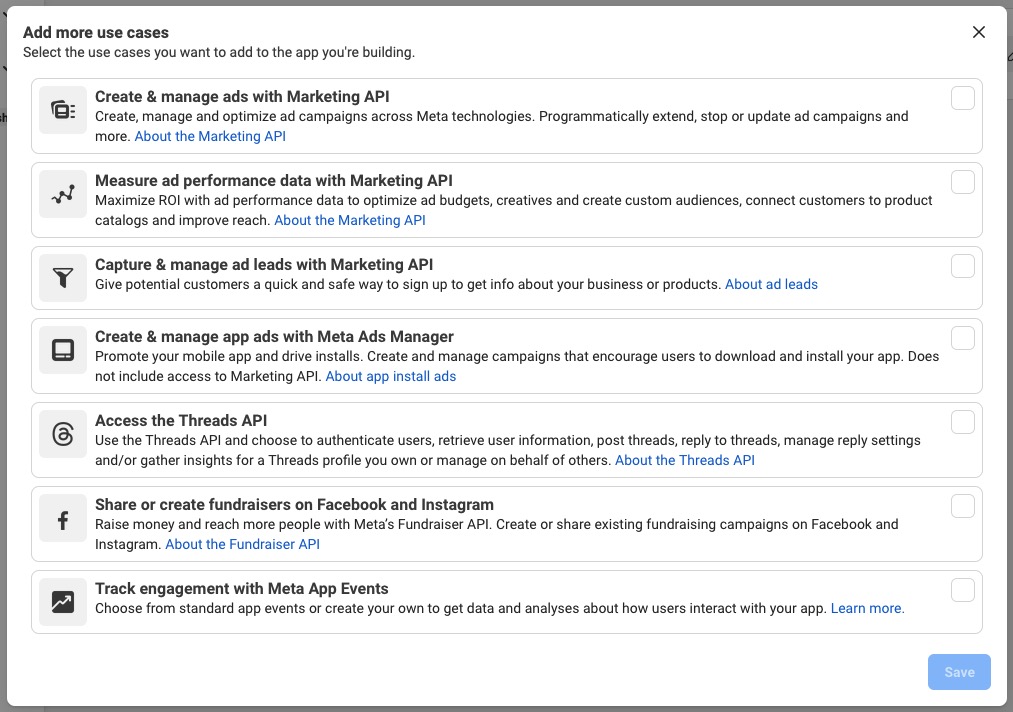This screenshot has width=1013, height=712.
Task: Open the About the Fundraiser API link
Action: 242,544
